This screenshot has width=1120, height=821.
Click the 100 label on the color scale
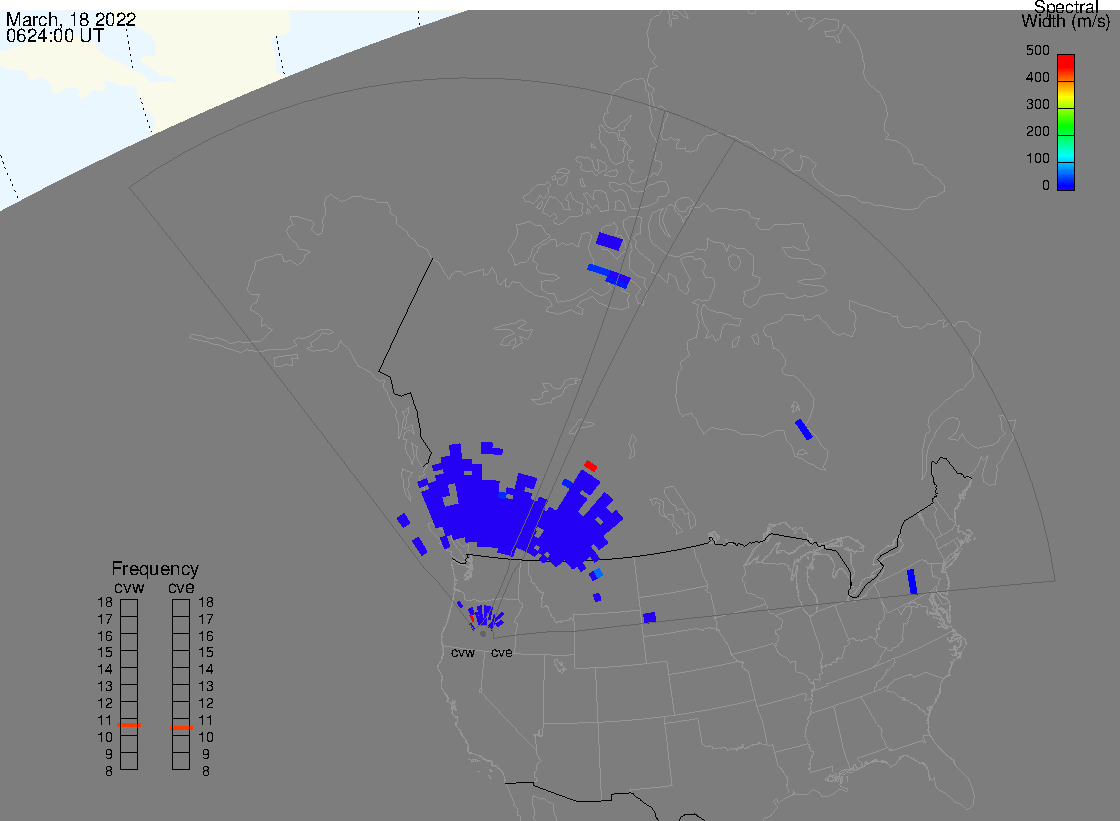[1037, 159]
